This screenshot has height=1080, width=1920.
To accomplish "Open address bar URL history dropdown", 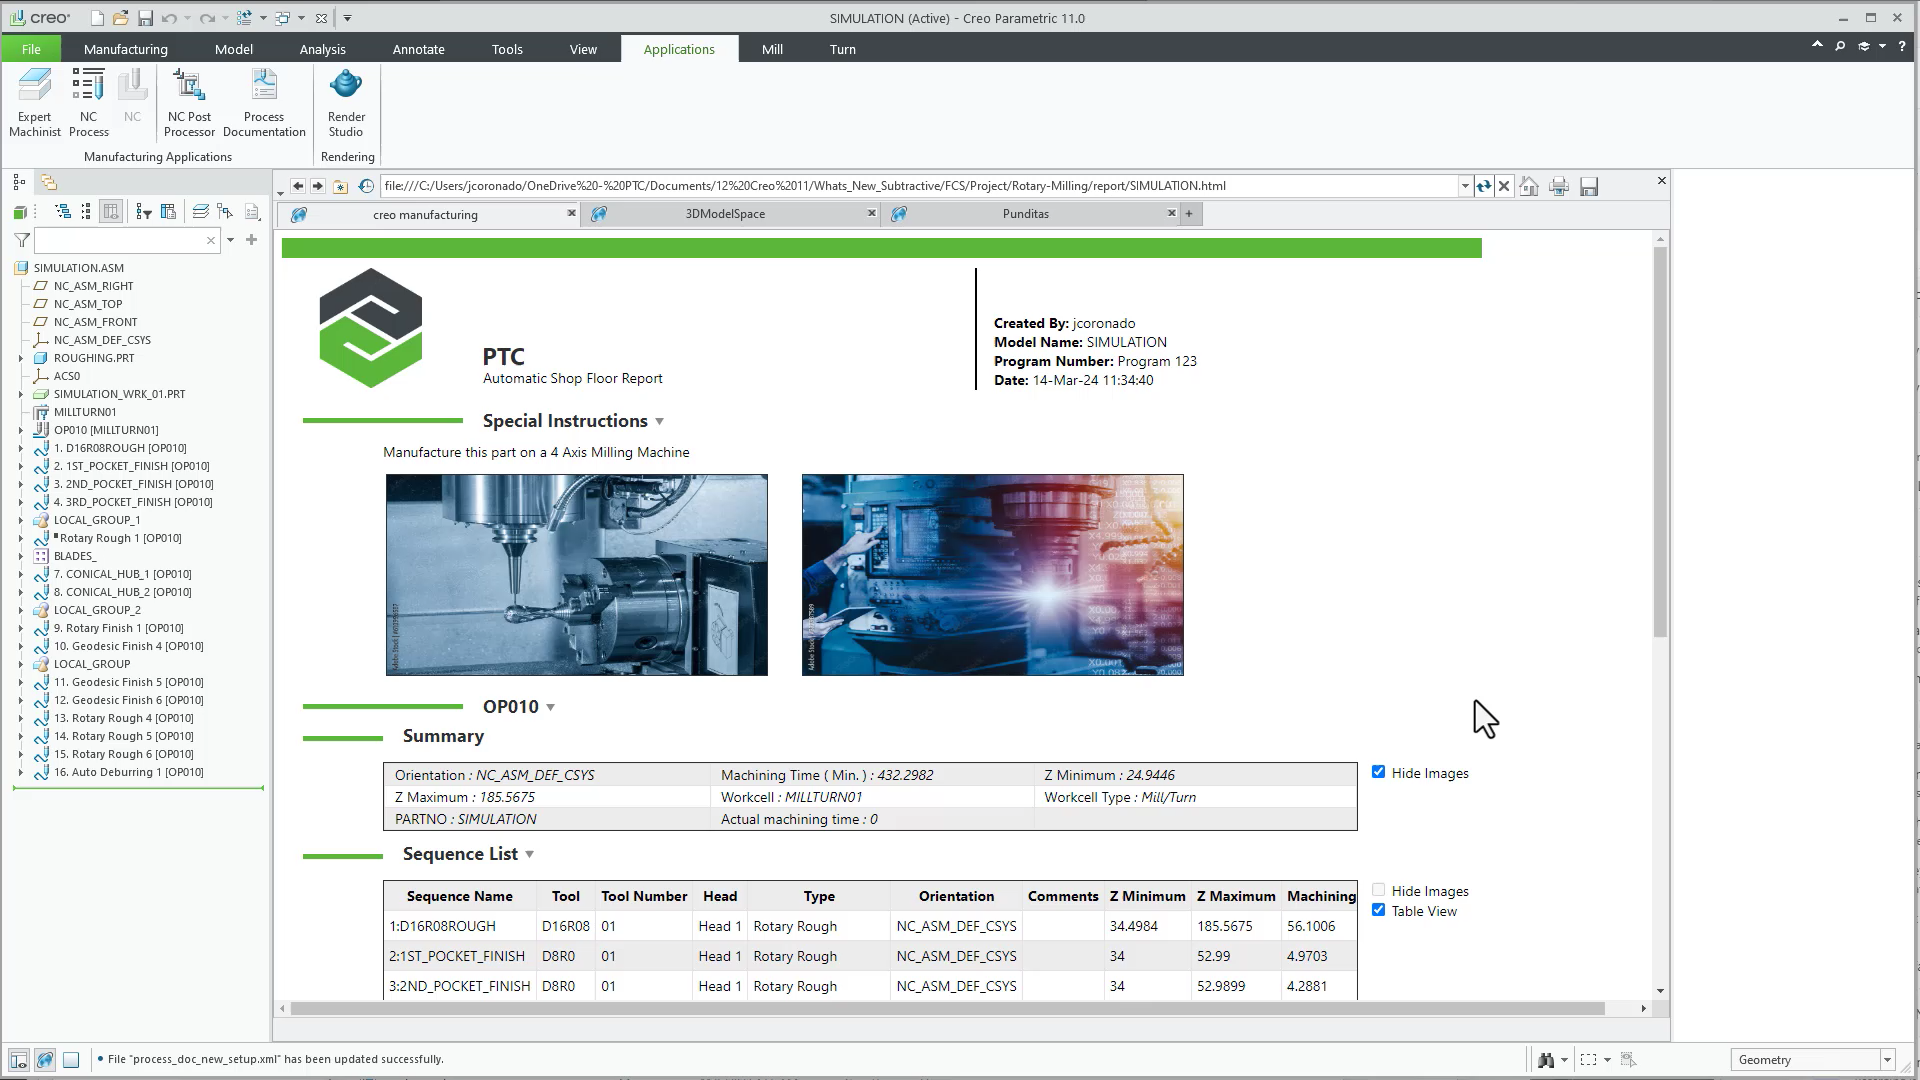I will [1465, 186].
